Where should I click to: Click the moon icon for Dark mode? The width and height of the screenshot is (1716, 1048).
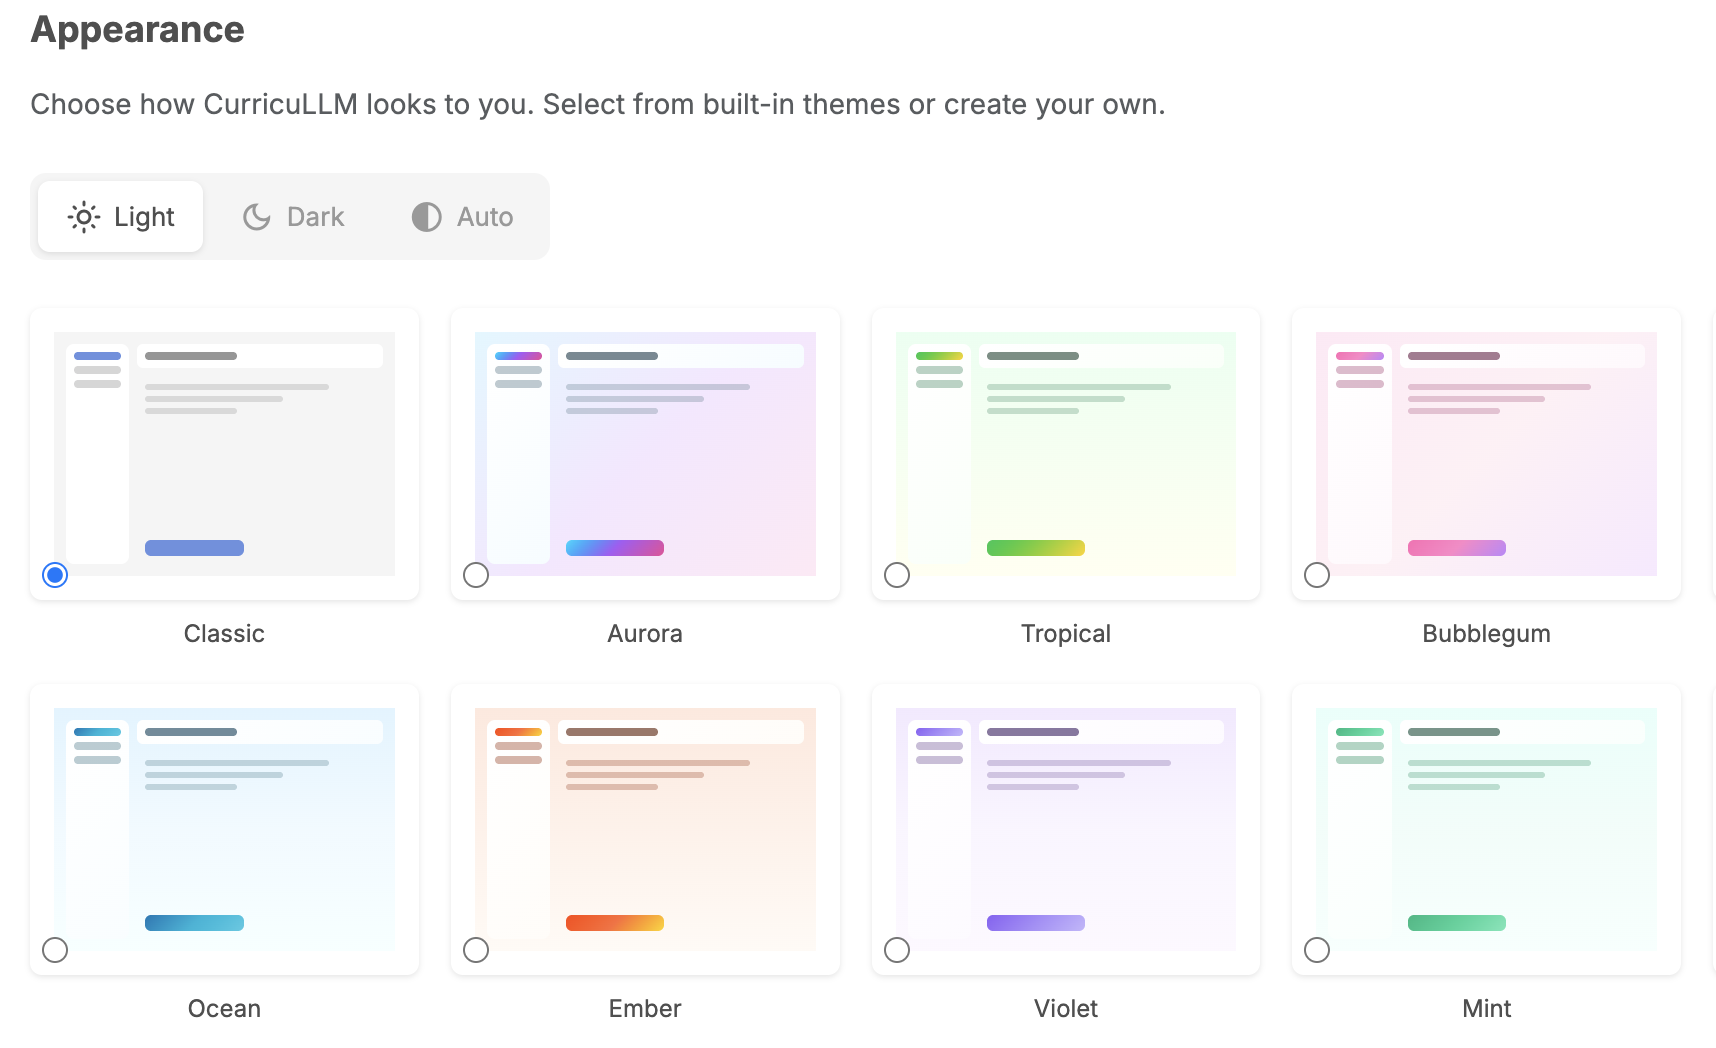256,216
